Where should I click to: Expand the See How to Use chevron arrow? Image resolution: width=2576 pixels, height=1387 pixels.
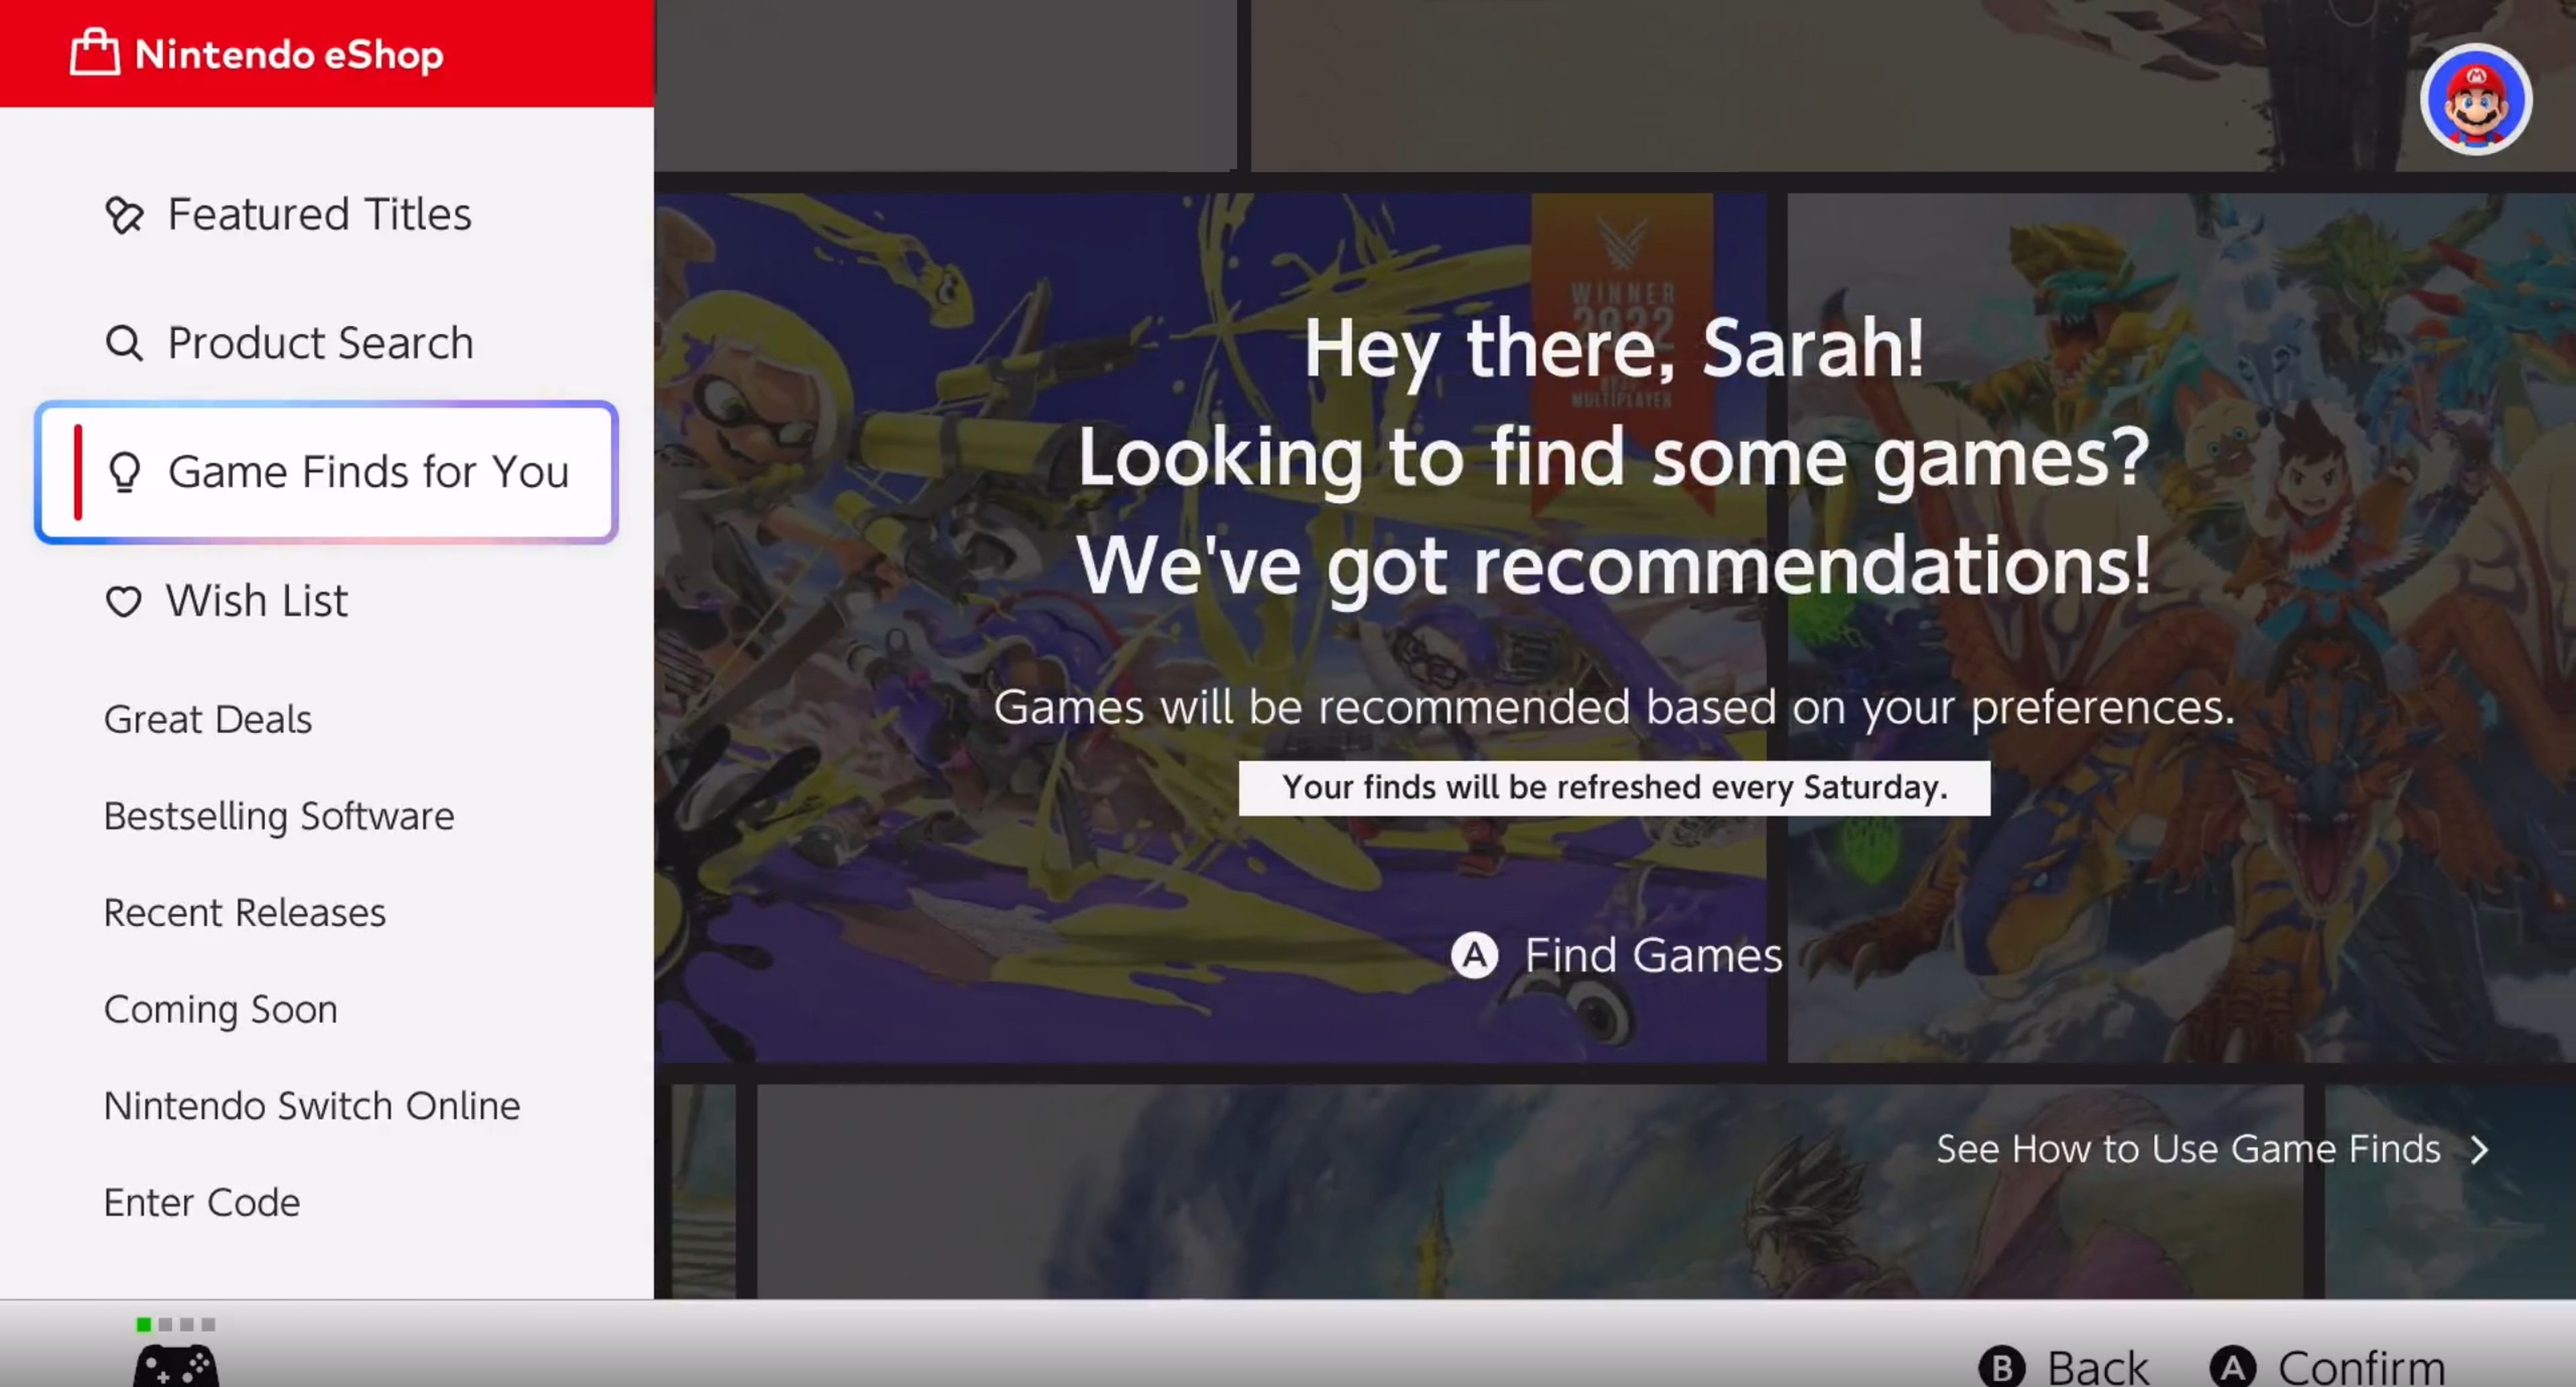2479,1150
